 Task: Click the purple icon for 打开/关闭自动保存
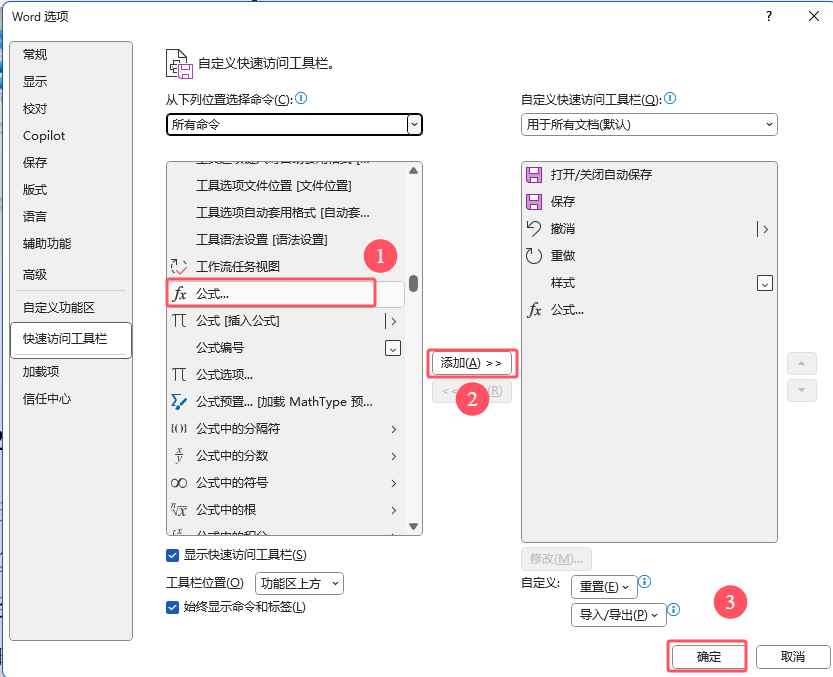[x=534, y=174]
